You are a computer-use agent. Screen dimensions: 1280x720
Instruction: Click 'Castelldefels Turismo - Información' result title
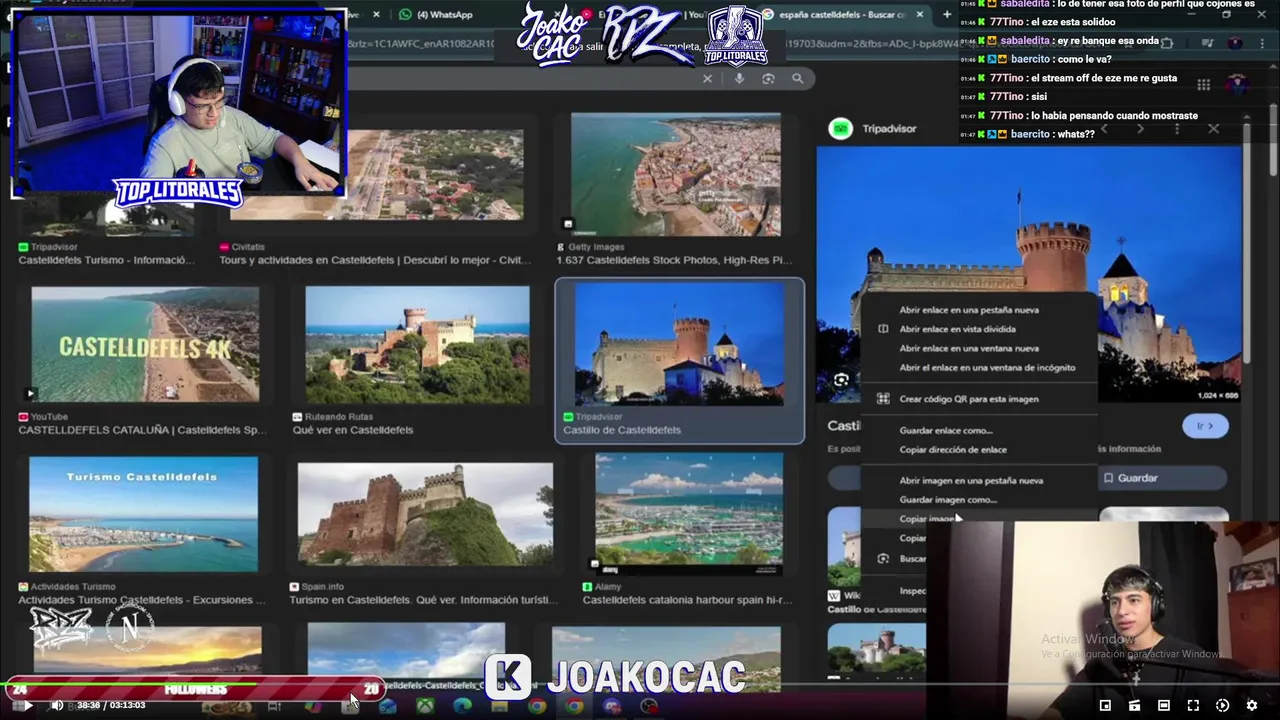106,260
